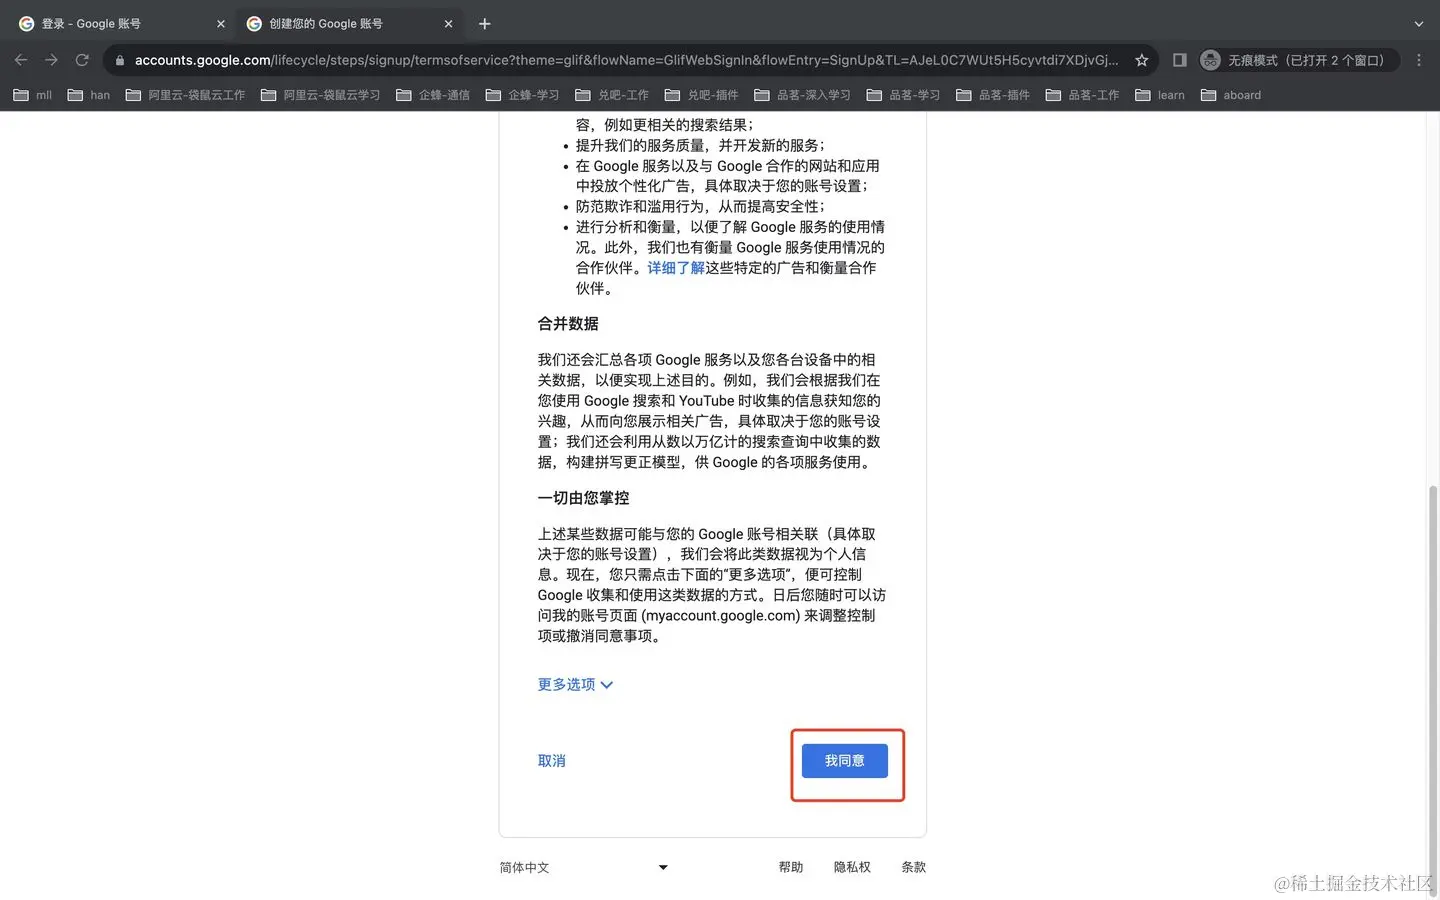Close the '登录 - Google 账号' tab
The height and width of the screenshot is (900, 1440).
point(221,23)
